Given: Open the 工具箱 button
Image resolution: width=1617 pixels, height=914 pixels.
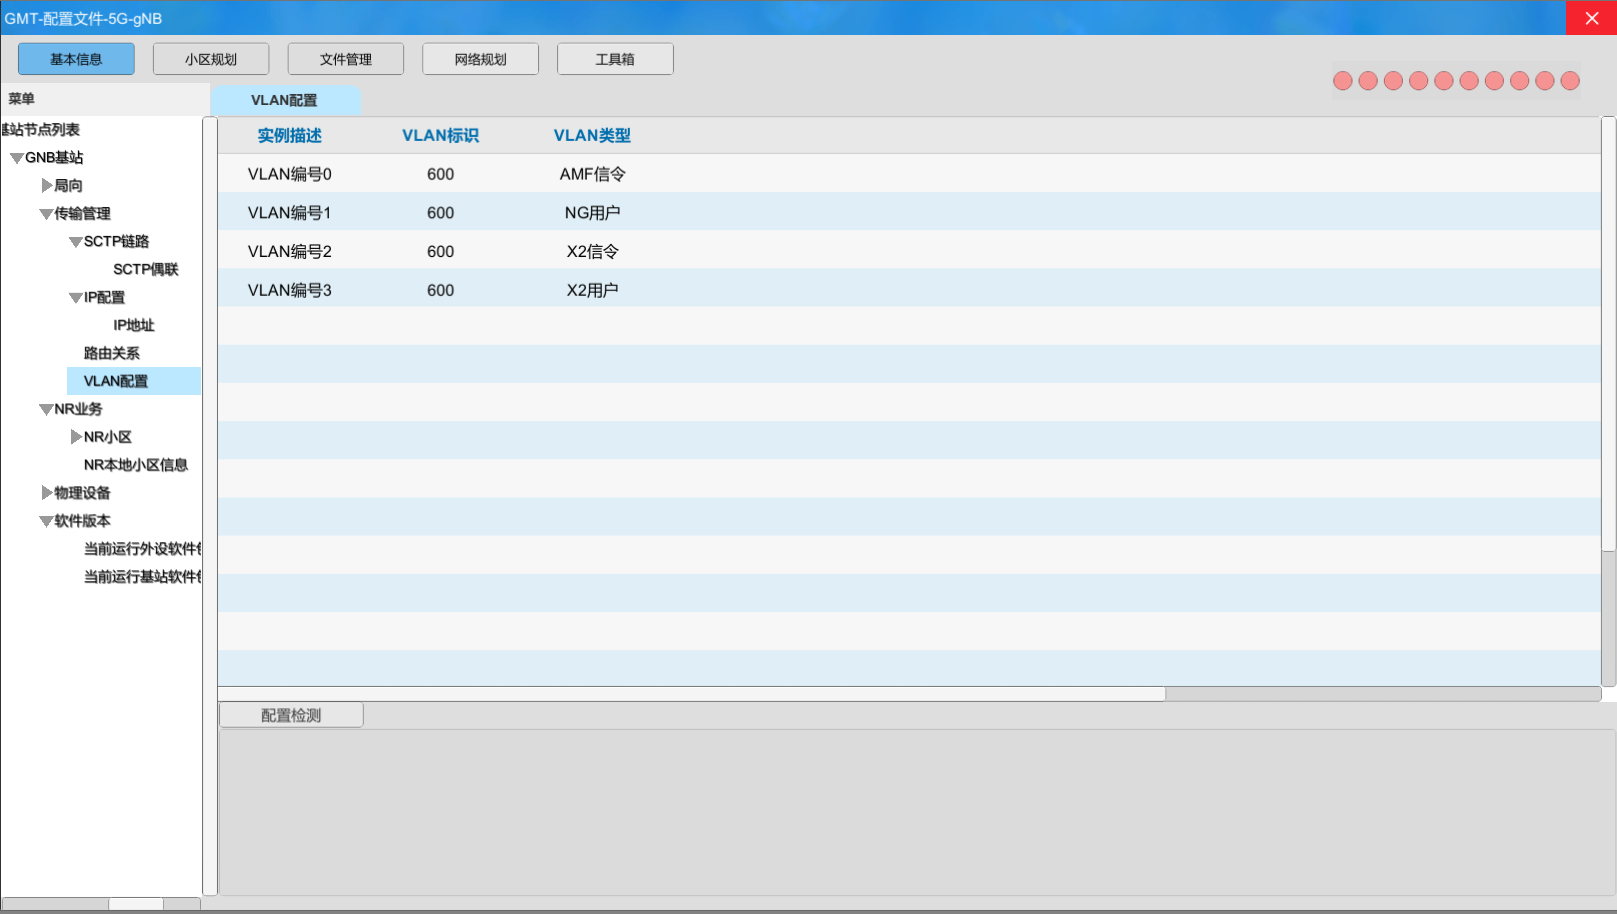Looking at the screenshot, I should click(x=615, y=59).
